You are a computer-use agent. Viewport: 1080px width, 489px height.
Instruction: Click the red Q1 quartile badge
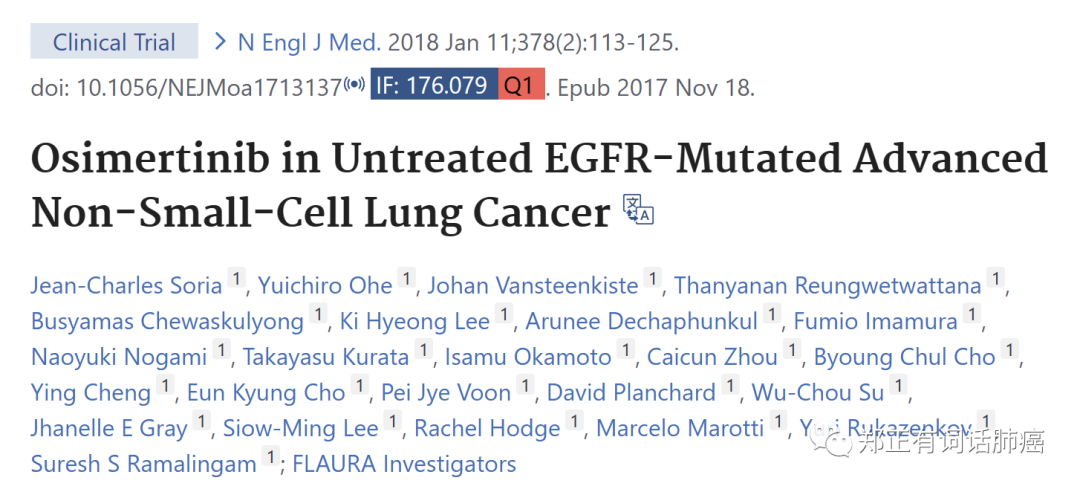521,85
